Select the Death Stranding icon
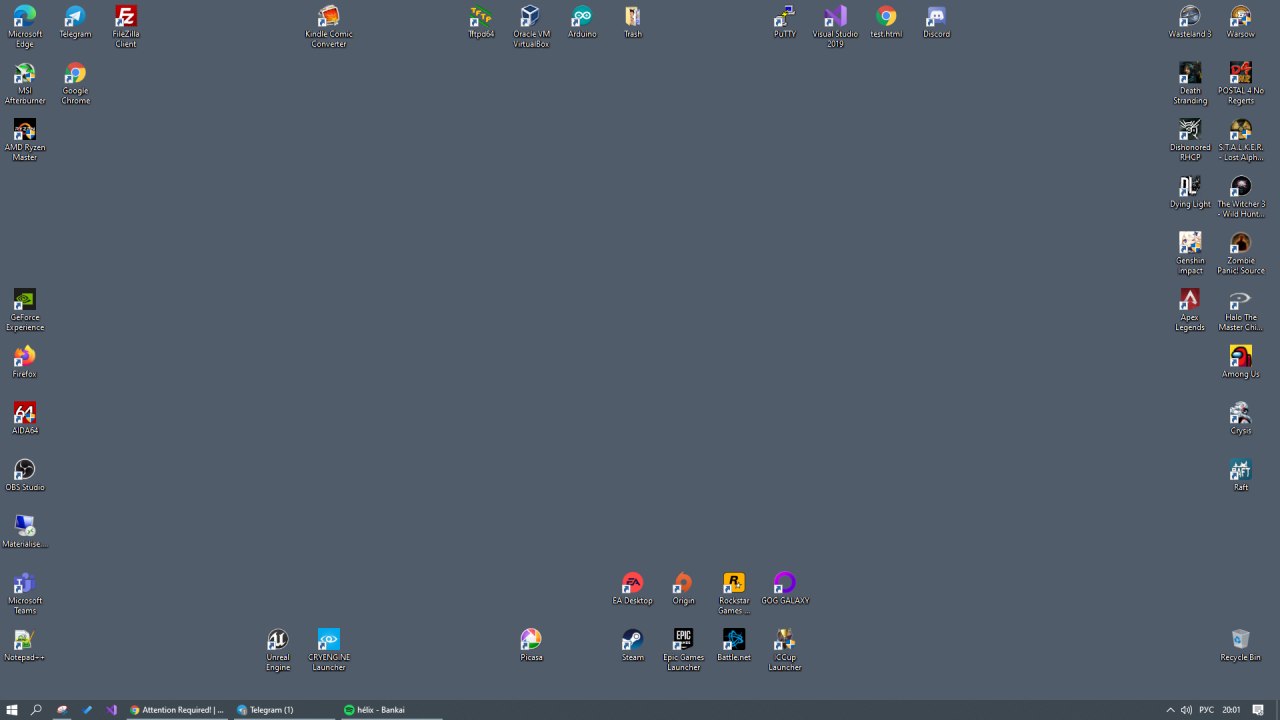 click(x=1190, y=83)
